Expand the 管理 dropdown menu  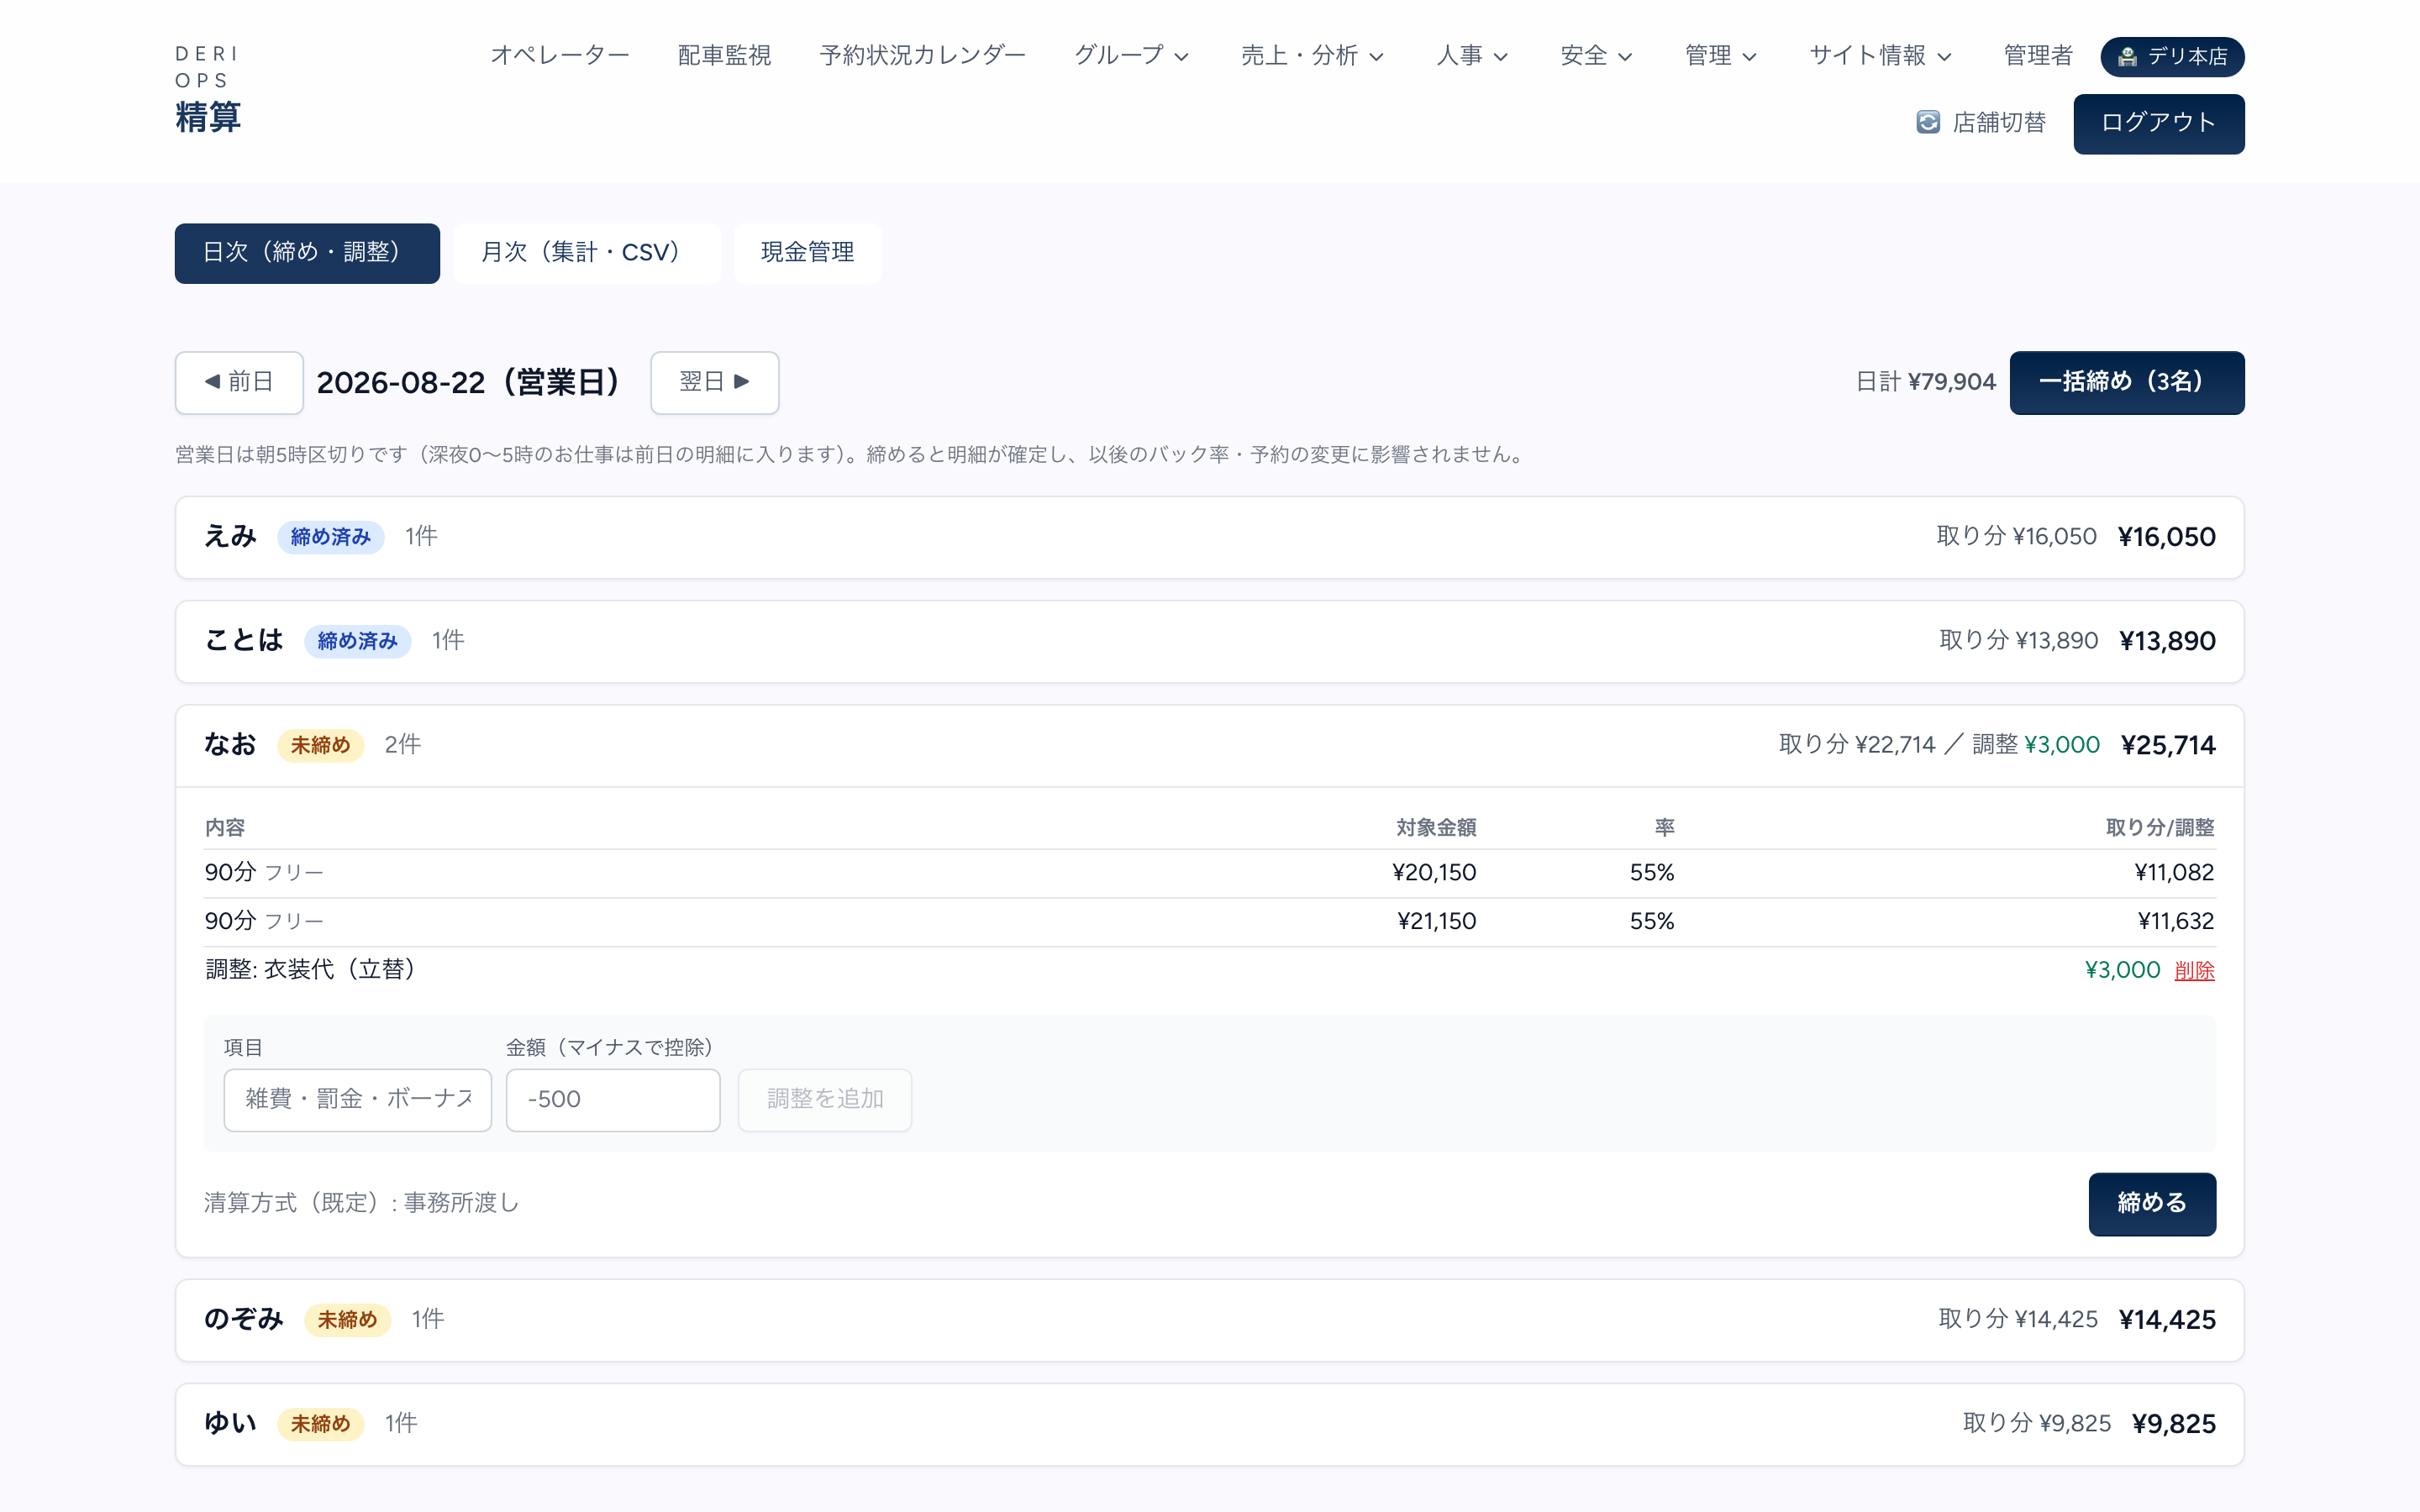(x=1720, y=55)
